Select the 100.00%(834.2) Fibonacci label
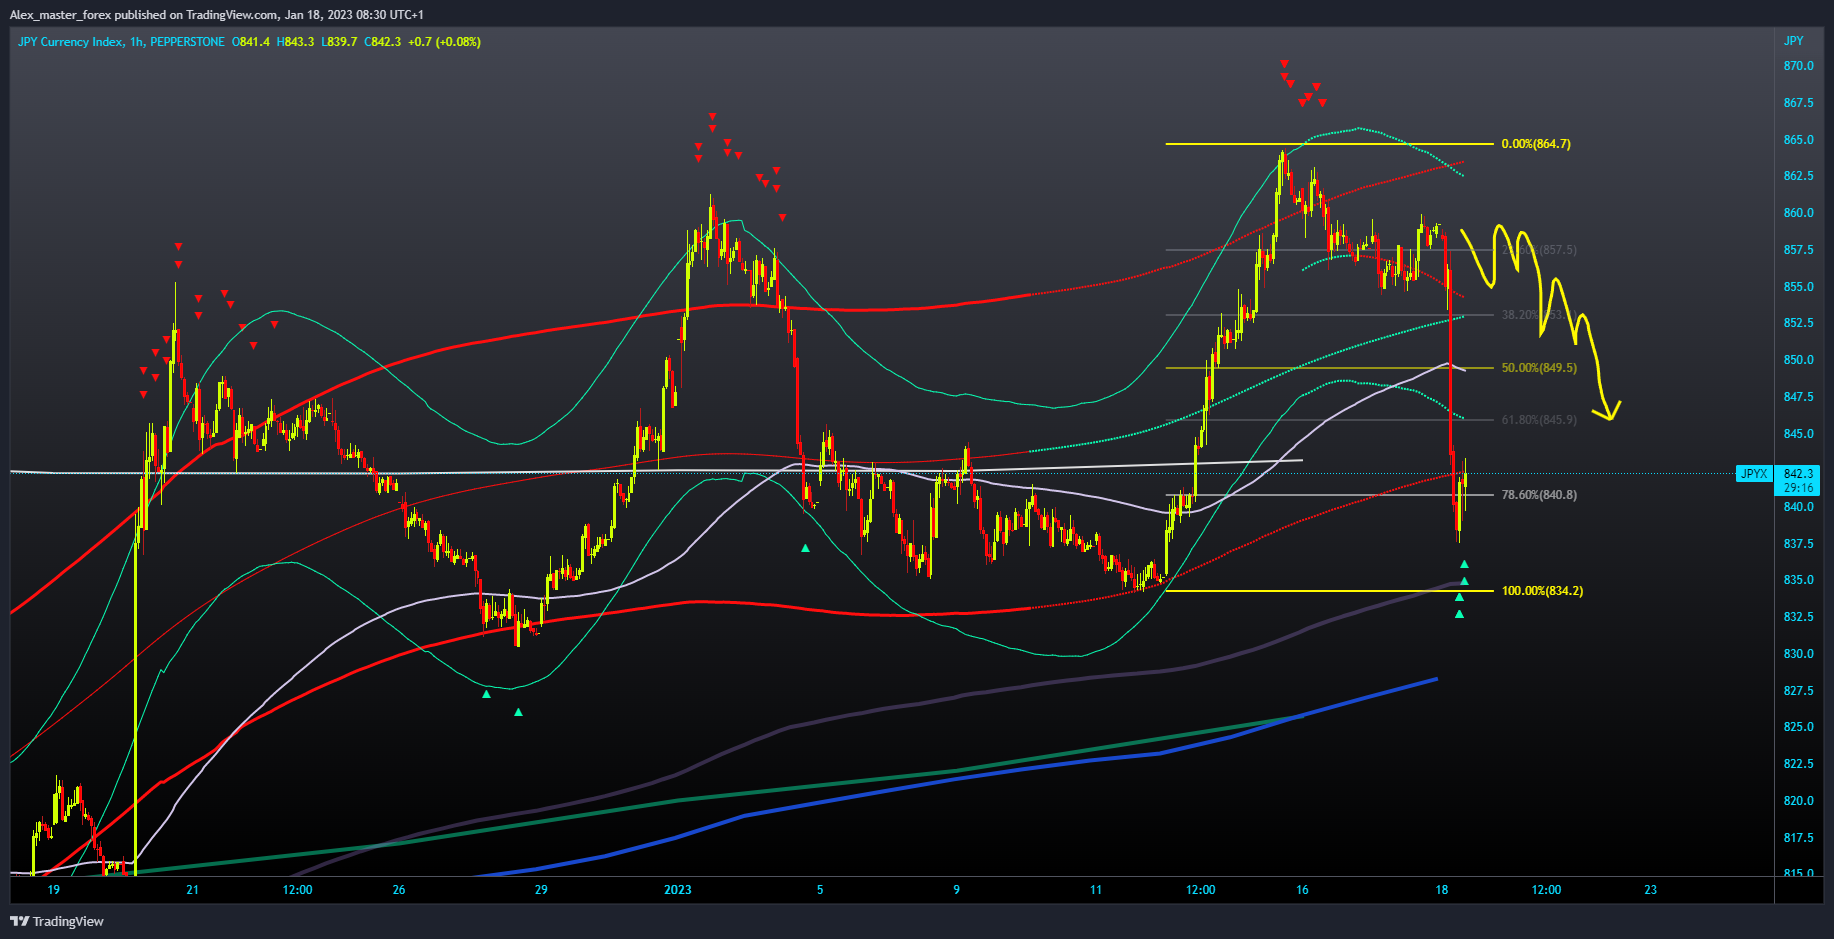Viewport: 1834px width, 939px height. (x=1542, y=591)
